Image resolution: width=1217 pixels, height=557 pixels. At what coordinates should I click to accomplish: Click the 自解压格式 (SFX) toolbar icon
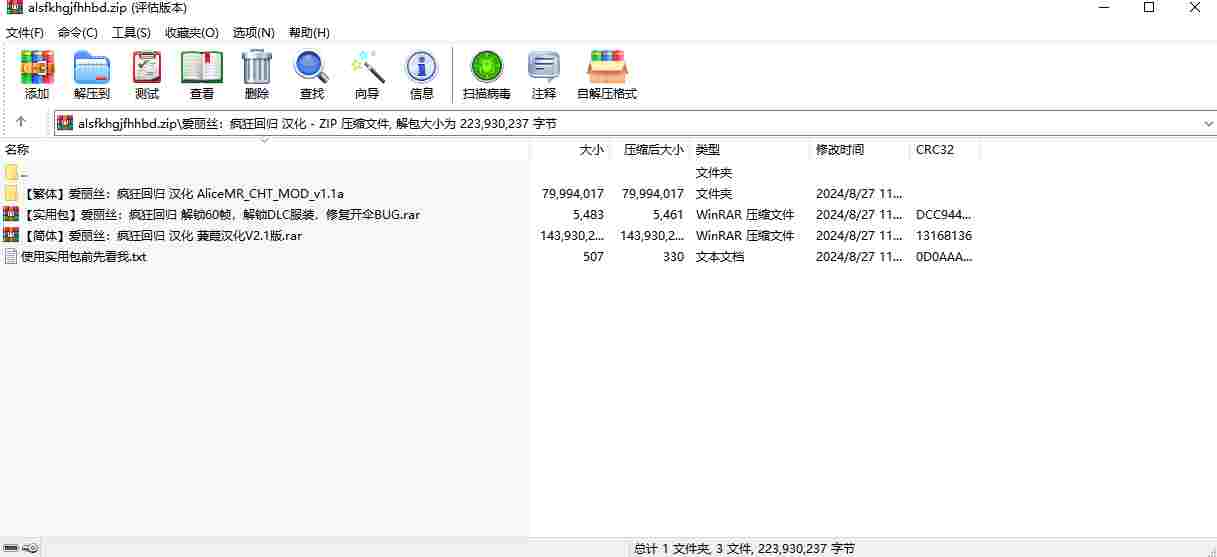607,68
